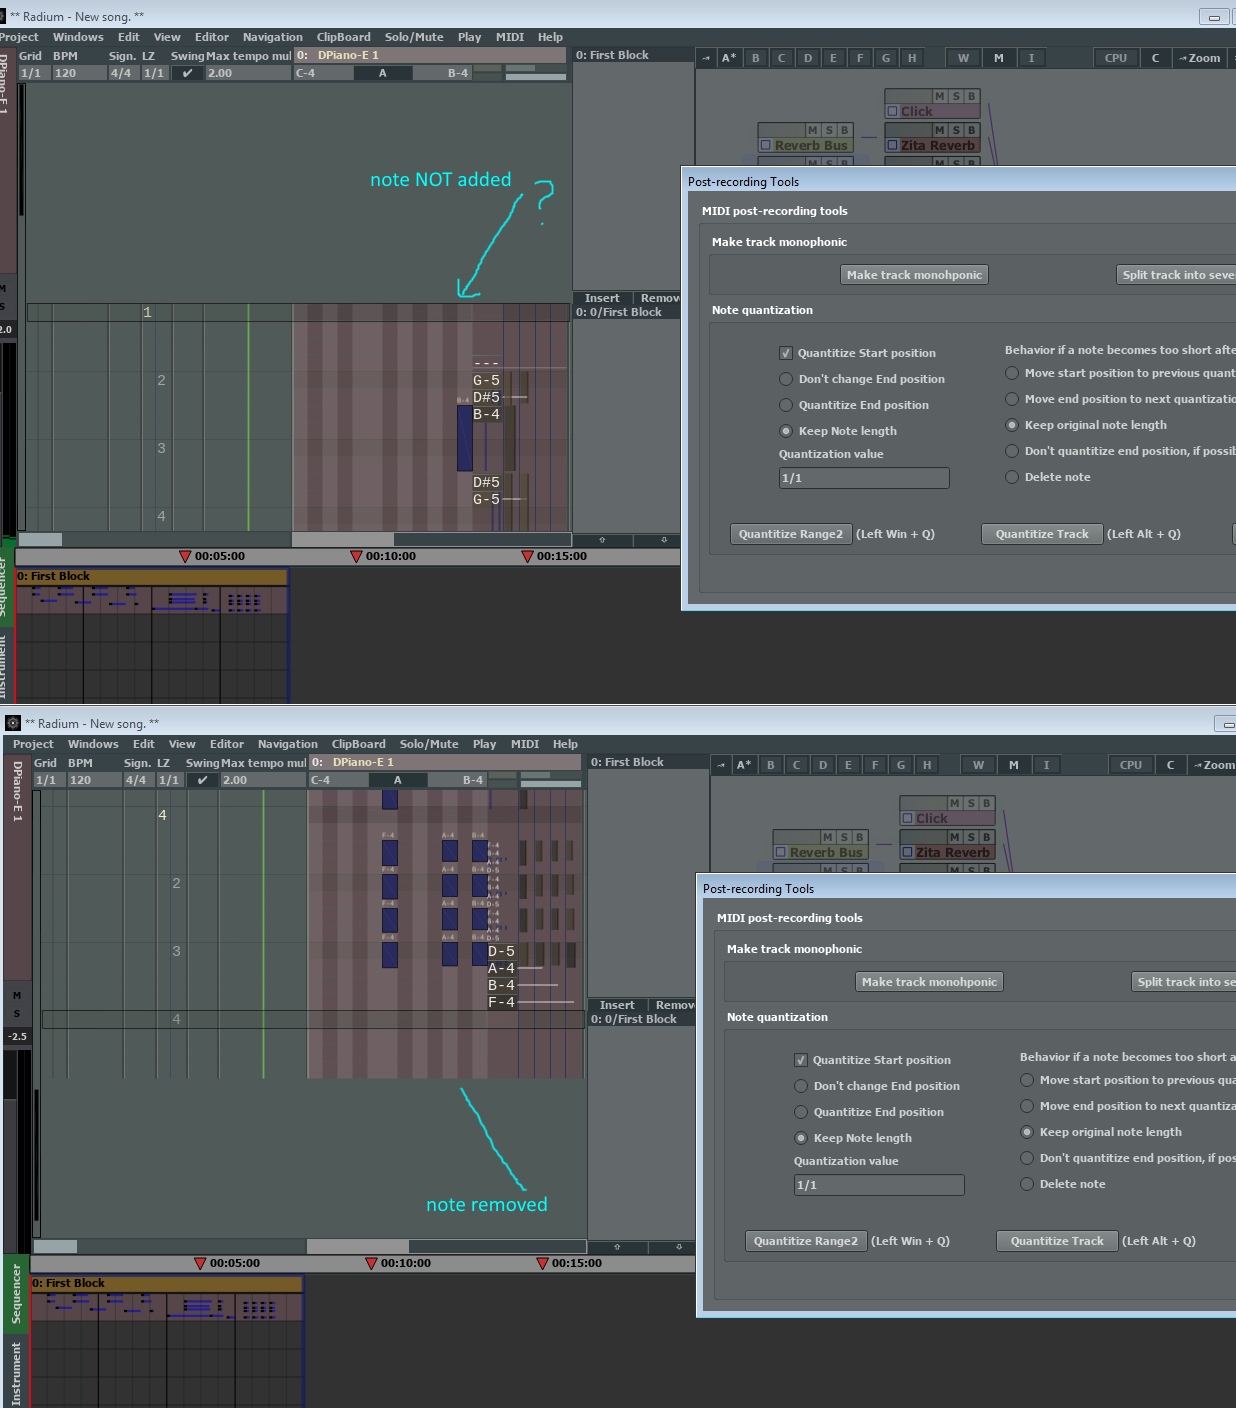Open the Navigation menu in upper window
Viewport: 1236px width, 1408px height.
(272, 37)
